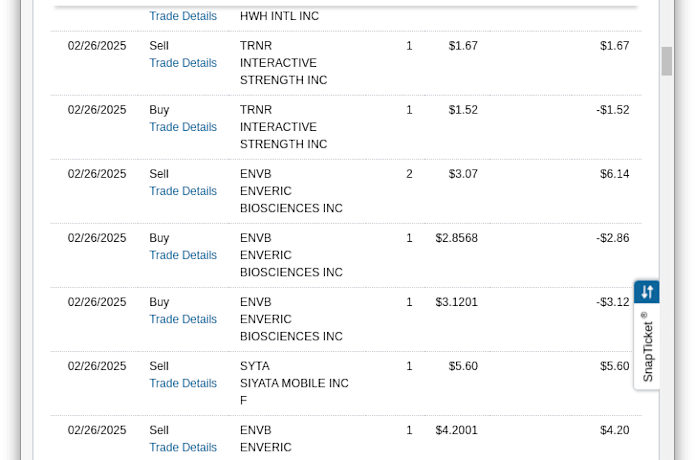Open Trade Details for TRNR buy at $1.52
695x460 pixels.
coord(183,127)
